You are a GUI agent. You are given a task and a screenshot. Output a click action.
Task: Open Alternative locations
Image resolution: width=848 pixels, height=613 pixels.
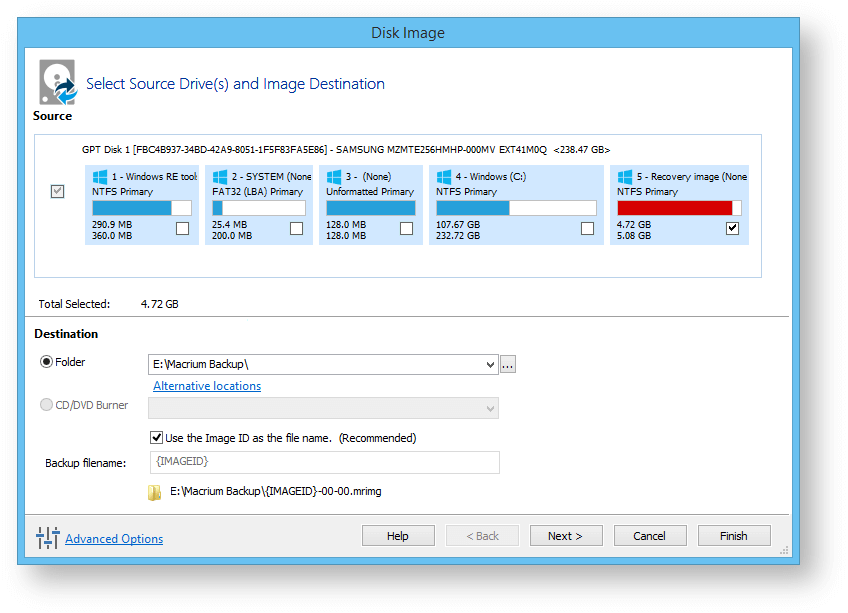[x=206, y=386]
